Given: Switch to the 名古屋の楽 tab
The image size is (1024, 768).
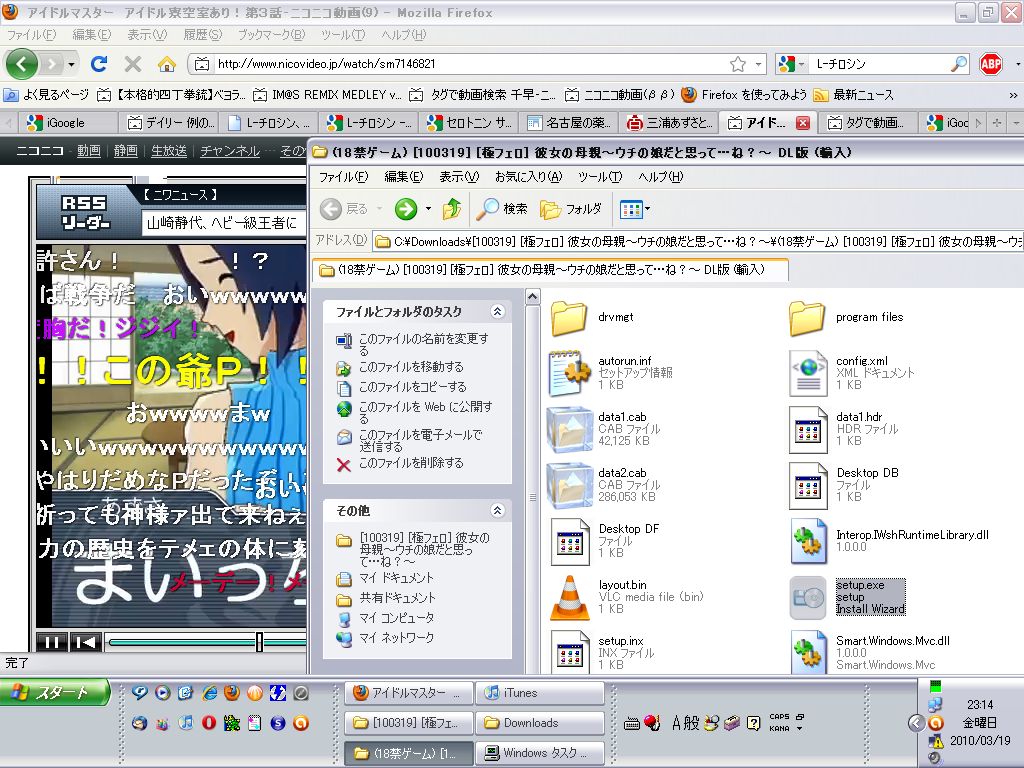Looking at the screenshot, I should [x=569, y=122].
